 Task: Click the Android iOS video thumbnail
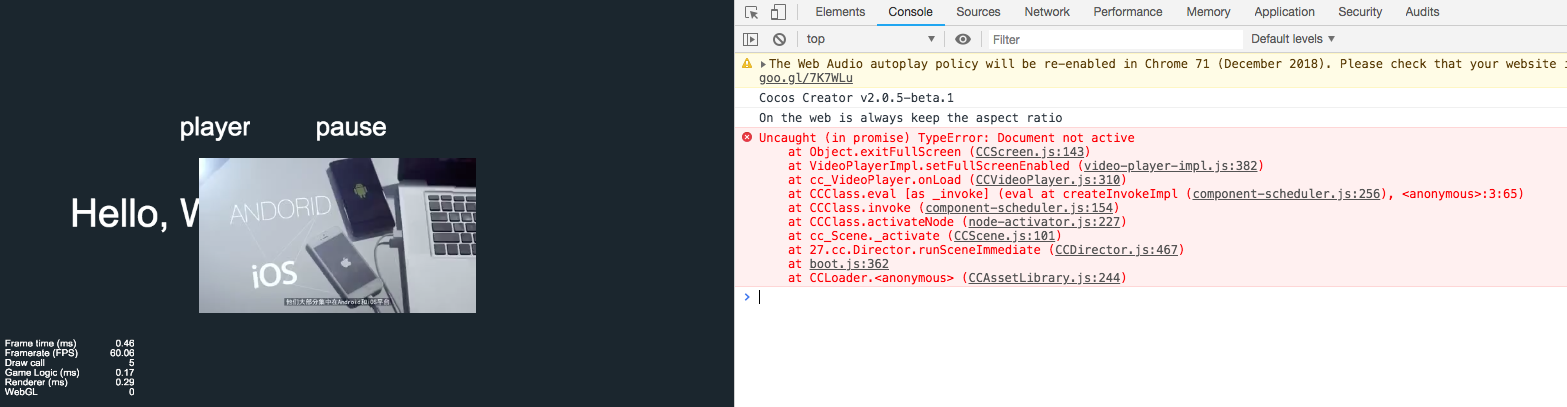337,235
